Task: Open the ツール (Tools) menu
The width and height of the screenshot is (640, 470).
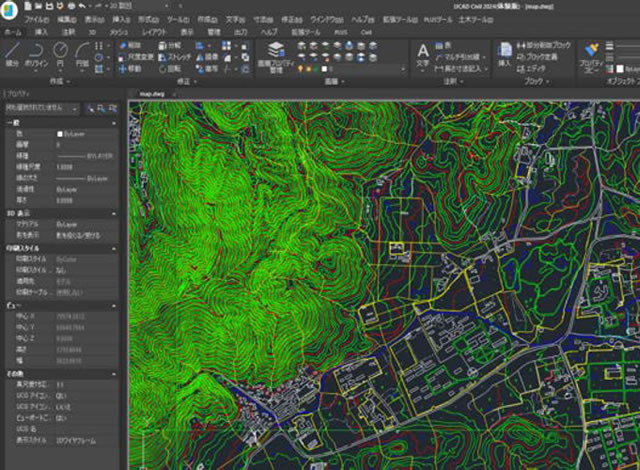Action: coord(178,20)
